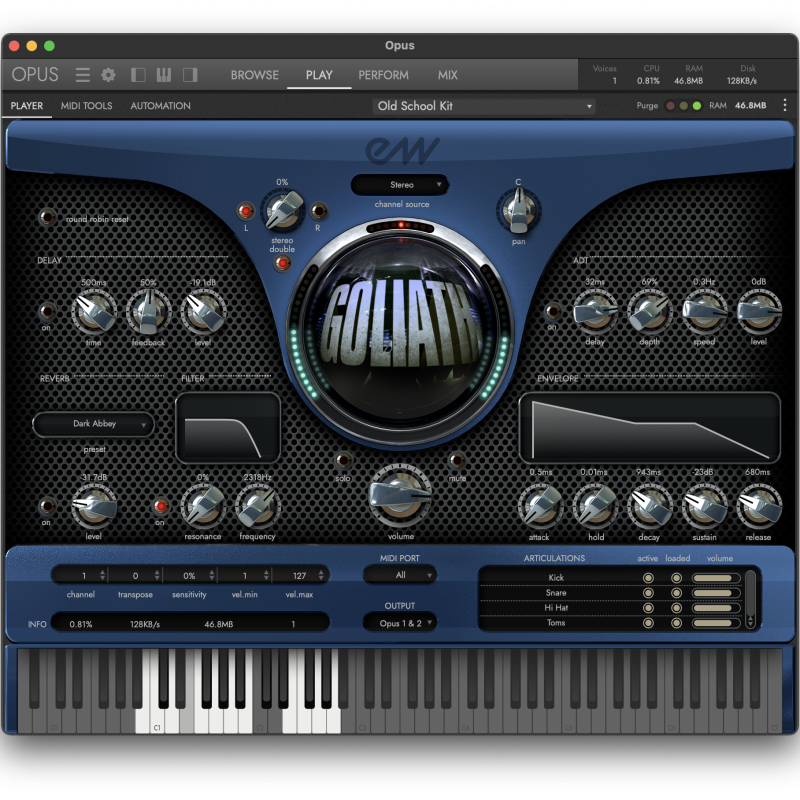
Task: Open the Dark Abbey reverb preset dropdown
Action: coord(94,424)
